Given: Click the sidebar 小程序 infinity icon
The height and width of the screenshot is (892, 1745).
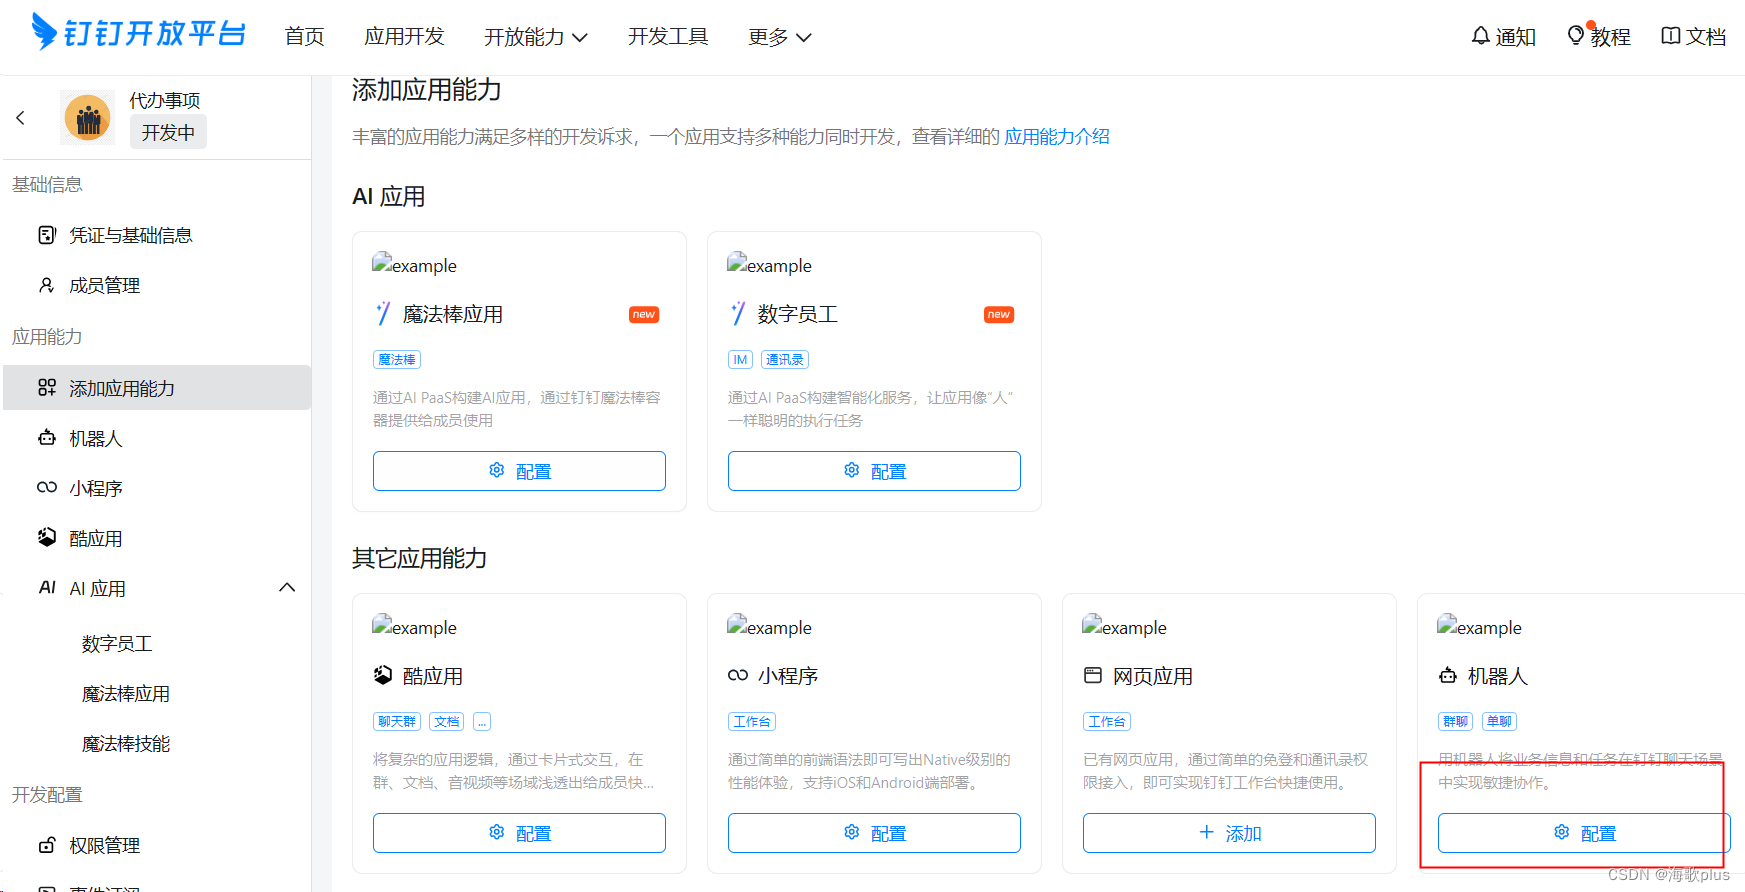Looking at the screenshot, I should [47, 487].
